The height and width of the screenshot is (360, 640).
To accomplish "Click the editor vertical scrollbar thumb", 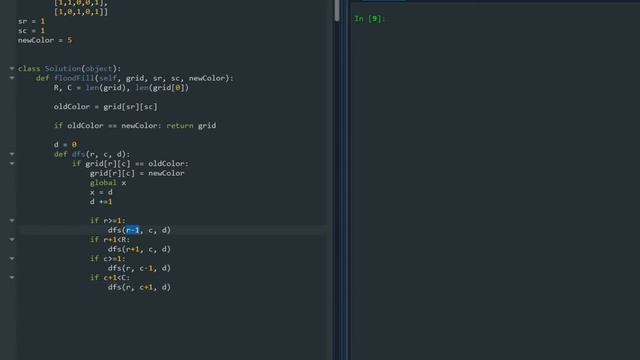I will [x=337, y=10].
